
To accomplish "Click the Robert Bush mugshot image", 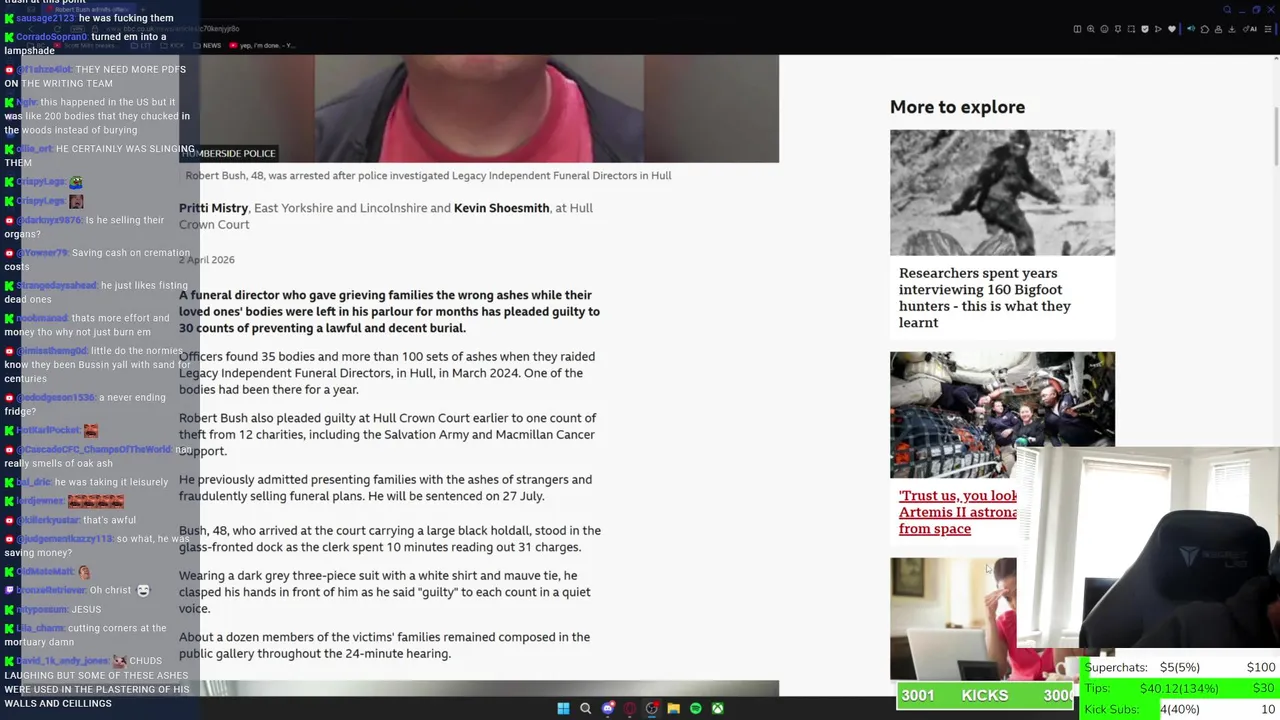I will coord(479,108).
